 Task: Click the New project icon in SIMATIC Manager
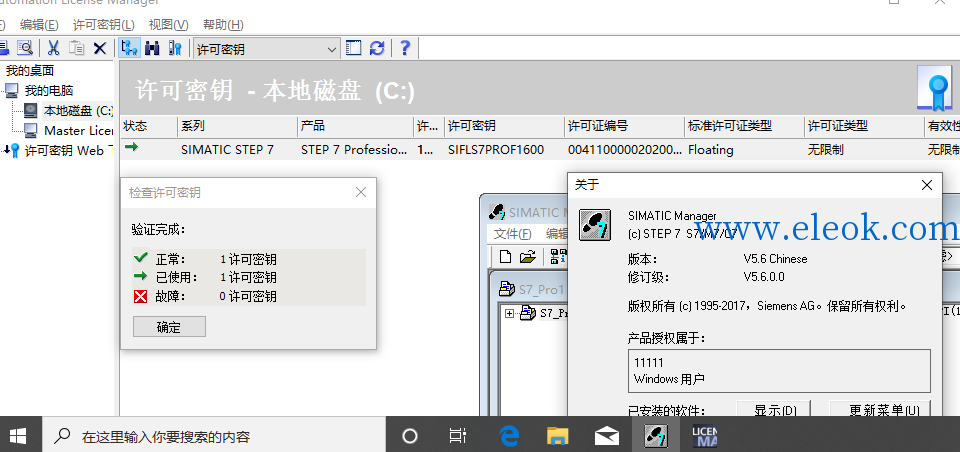[505, 257]
